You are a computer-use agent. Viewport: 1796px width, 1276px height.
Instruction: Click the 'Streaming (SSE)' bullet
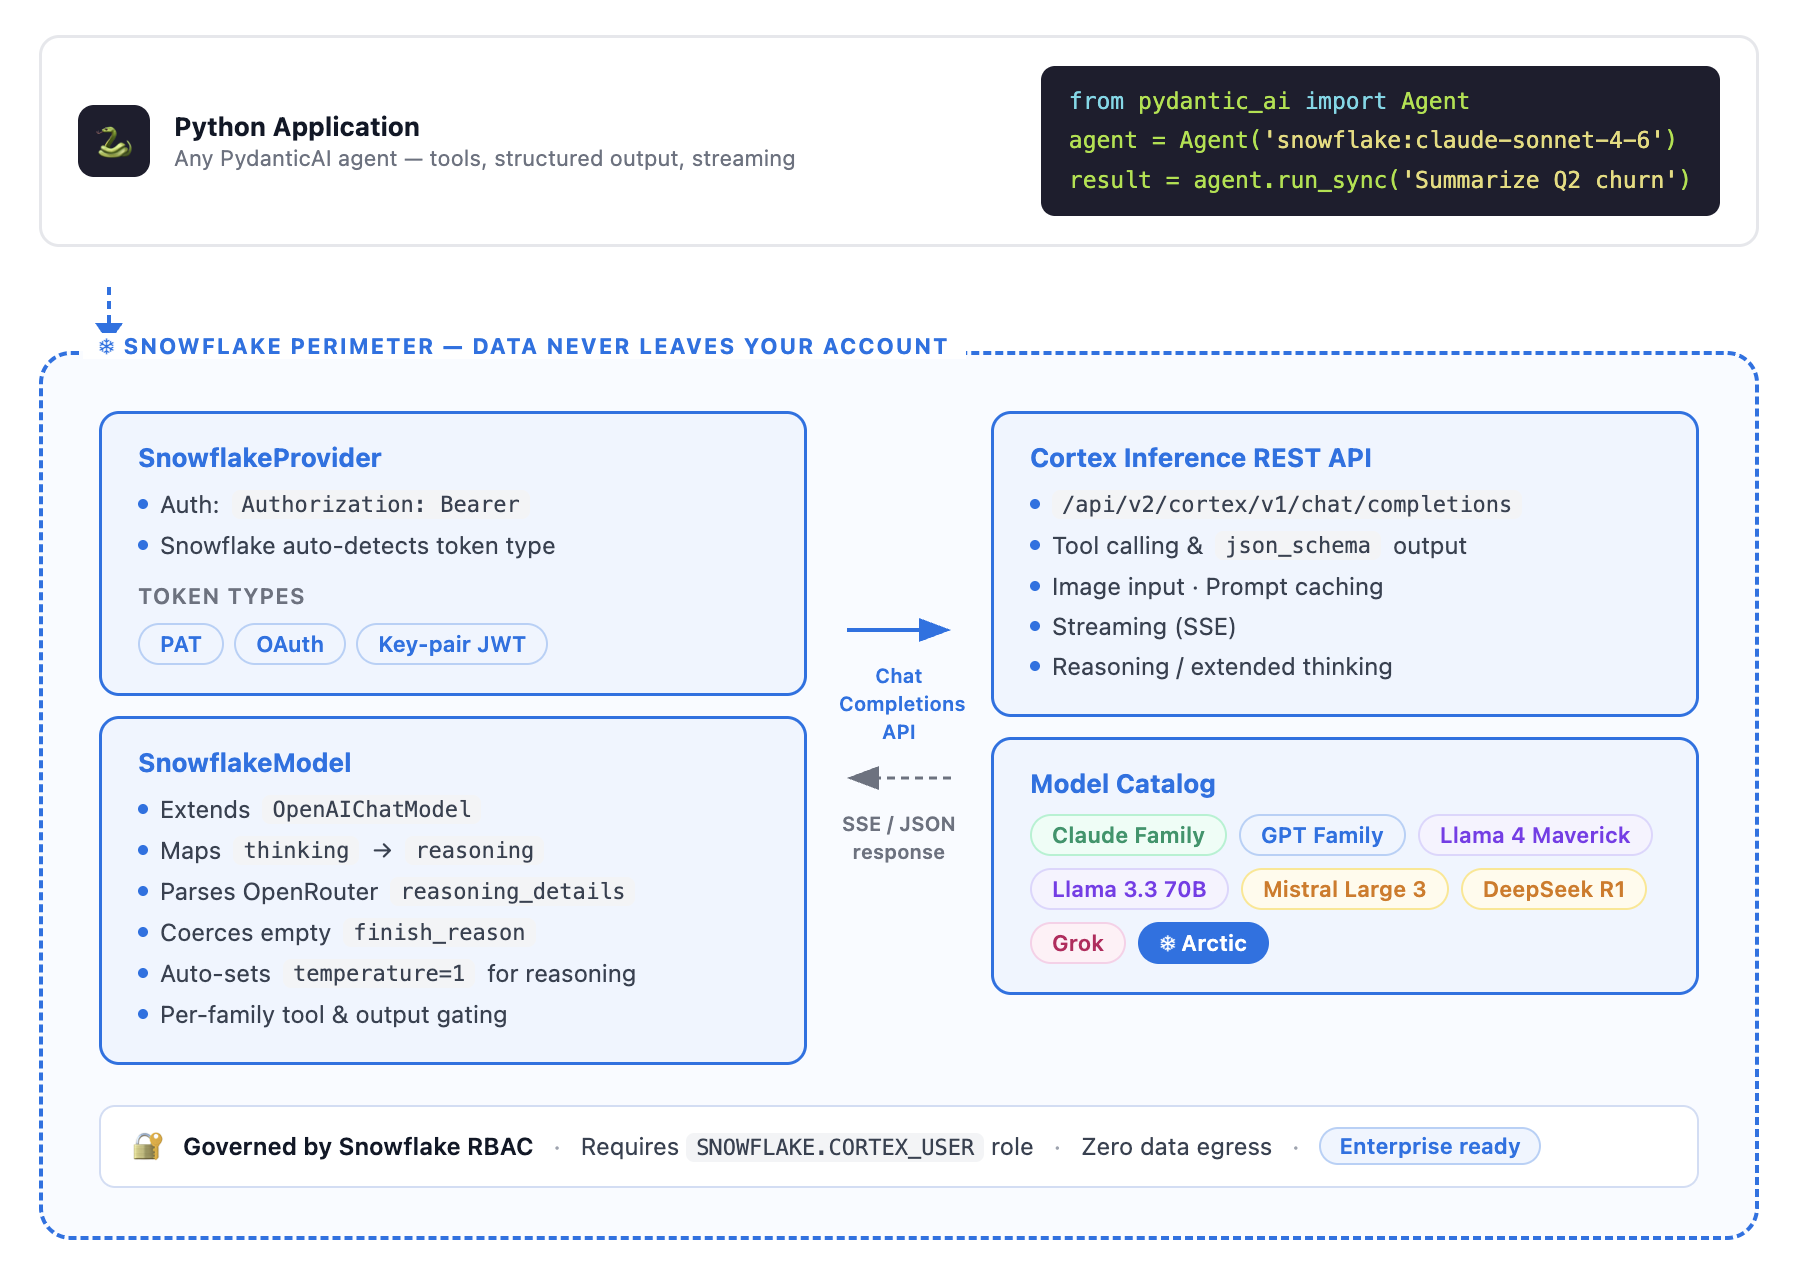tap(1144, 627)
